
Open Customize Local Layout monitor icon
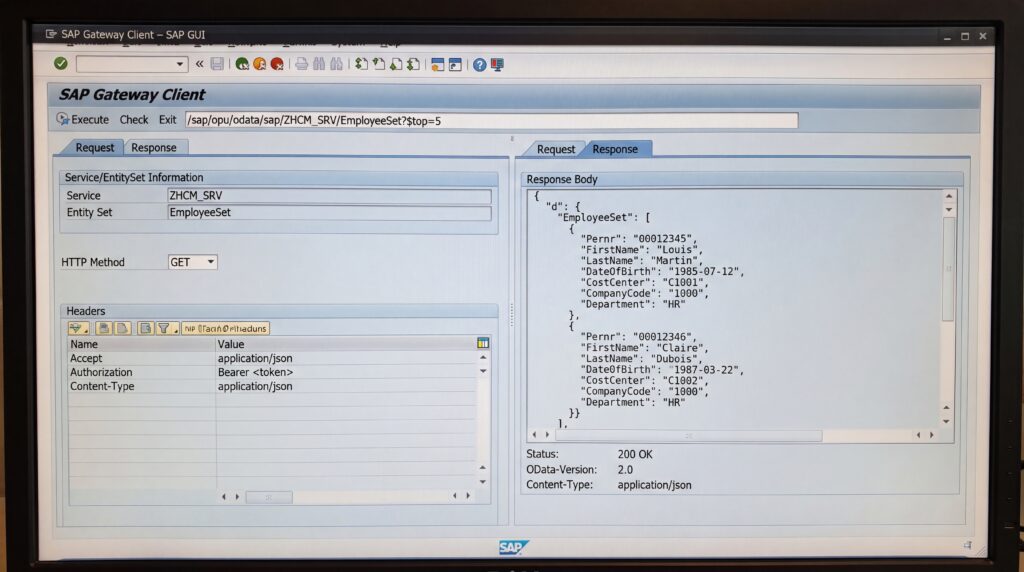(x=498, y=65)
